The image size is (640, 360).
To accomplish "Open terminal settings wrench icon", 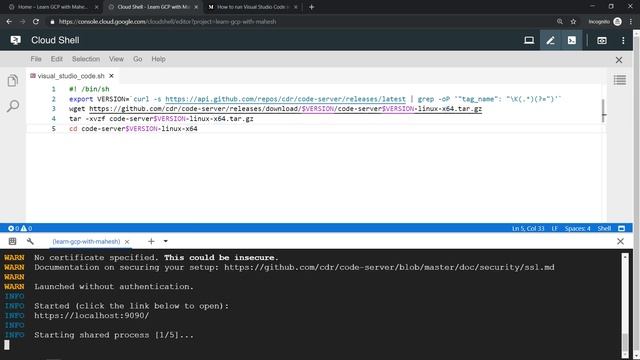I will tap(30, 241).
